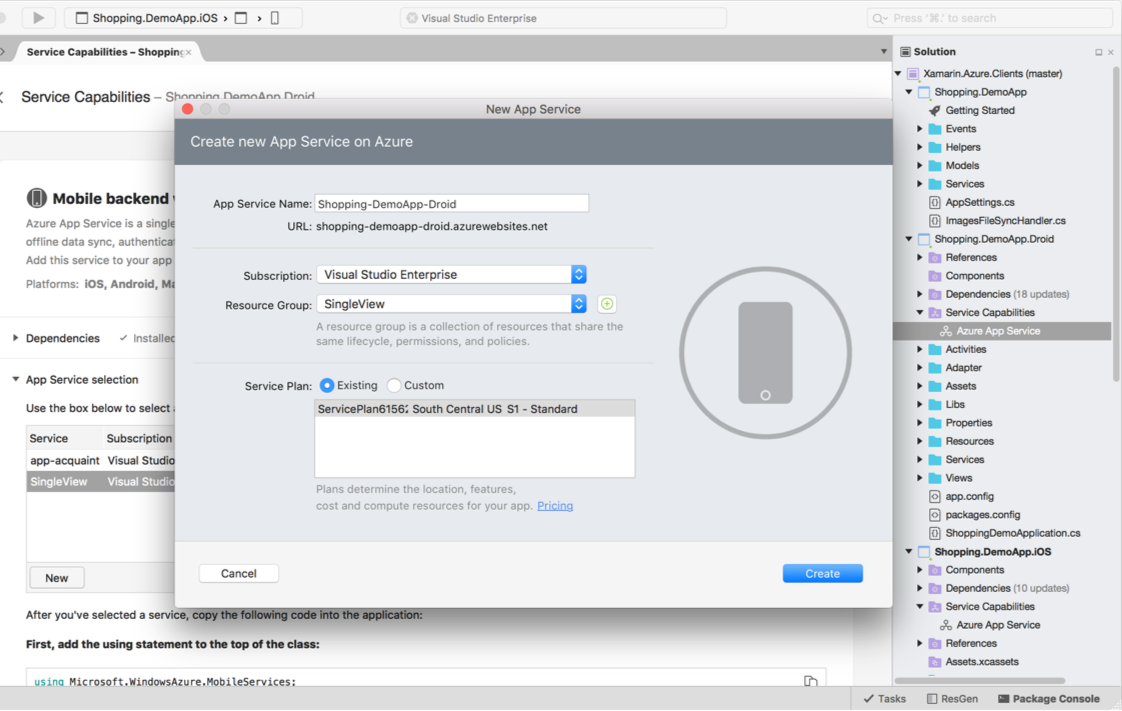
Task: Open the Tasks pad in the status bar
Action: coord(885,699)
